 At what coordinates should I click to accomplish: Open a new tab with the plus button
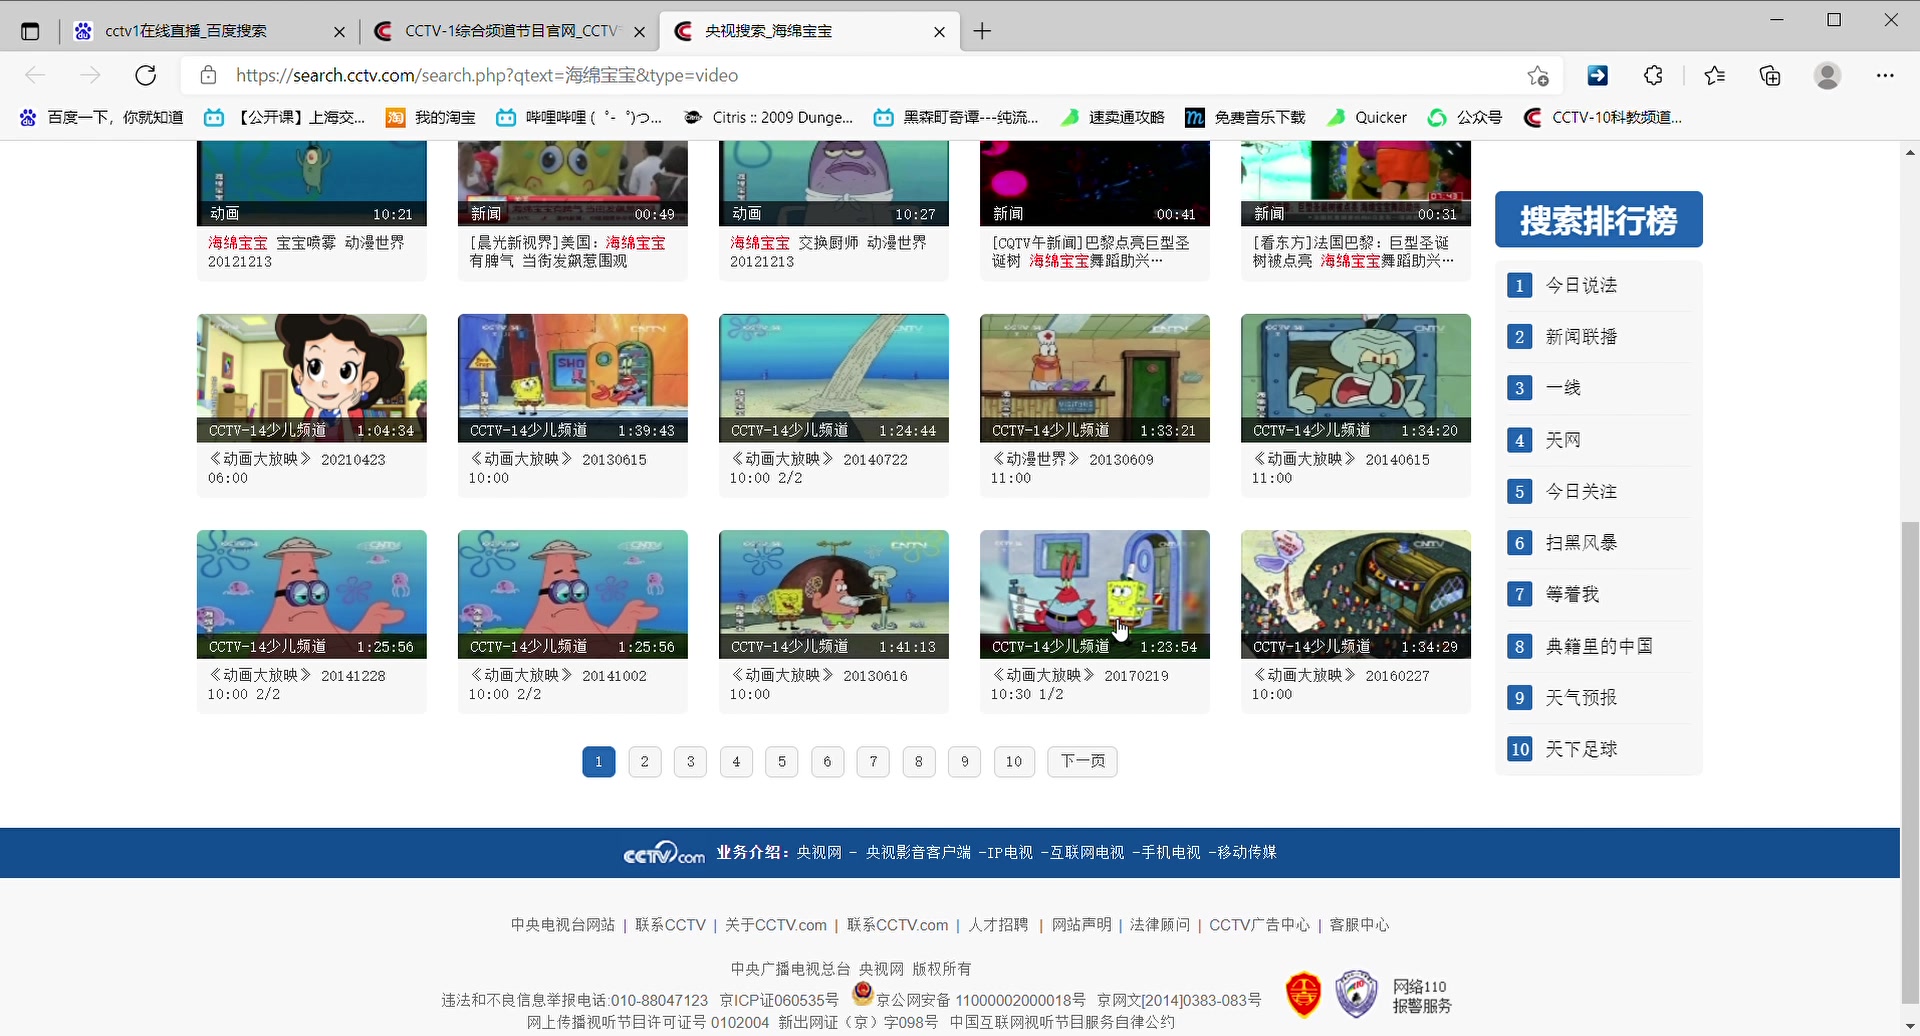[x=982, y=31]
